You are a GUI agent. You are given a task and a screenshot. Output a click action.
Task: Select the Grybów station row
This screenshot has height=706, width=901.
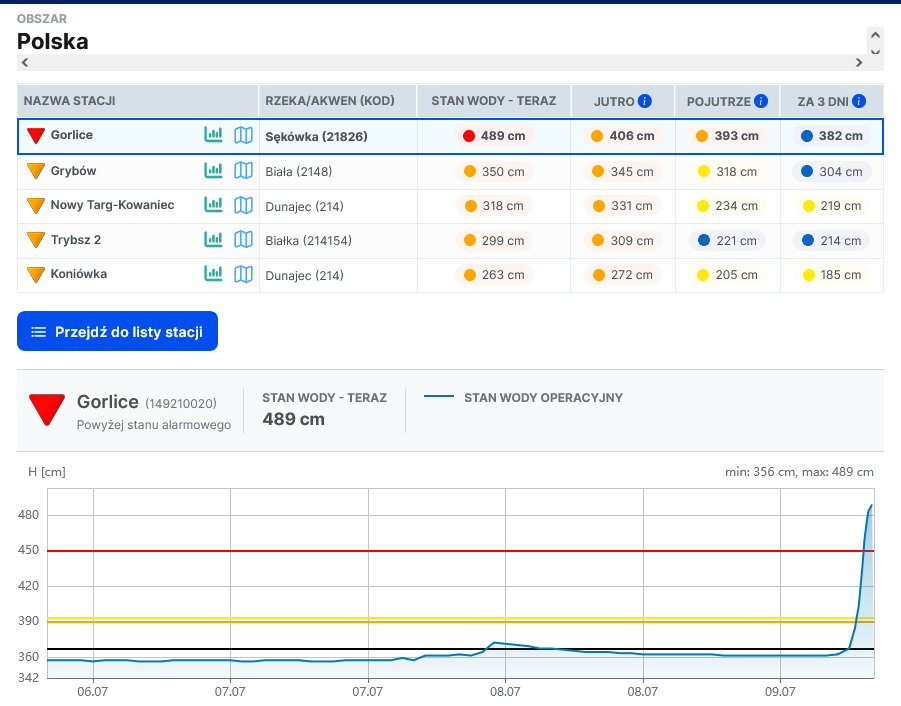point(450,171)
